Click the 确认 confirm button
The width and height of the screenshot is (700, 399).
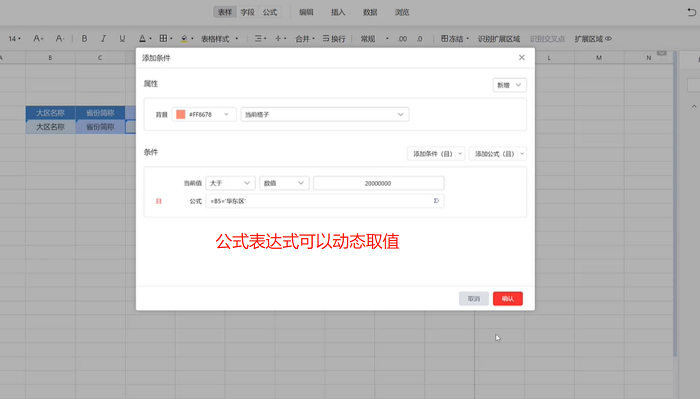508,299
